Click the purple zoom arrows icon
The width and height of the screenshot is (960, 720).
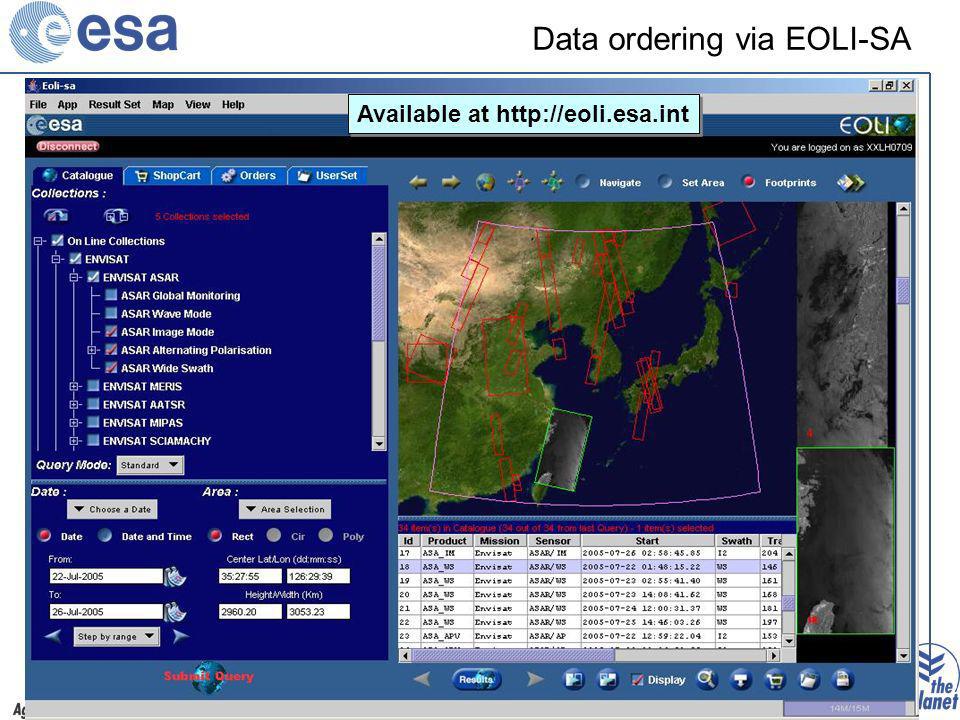519,182
